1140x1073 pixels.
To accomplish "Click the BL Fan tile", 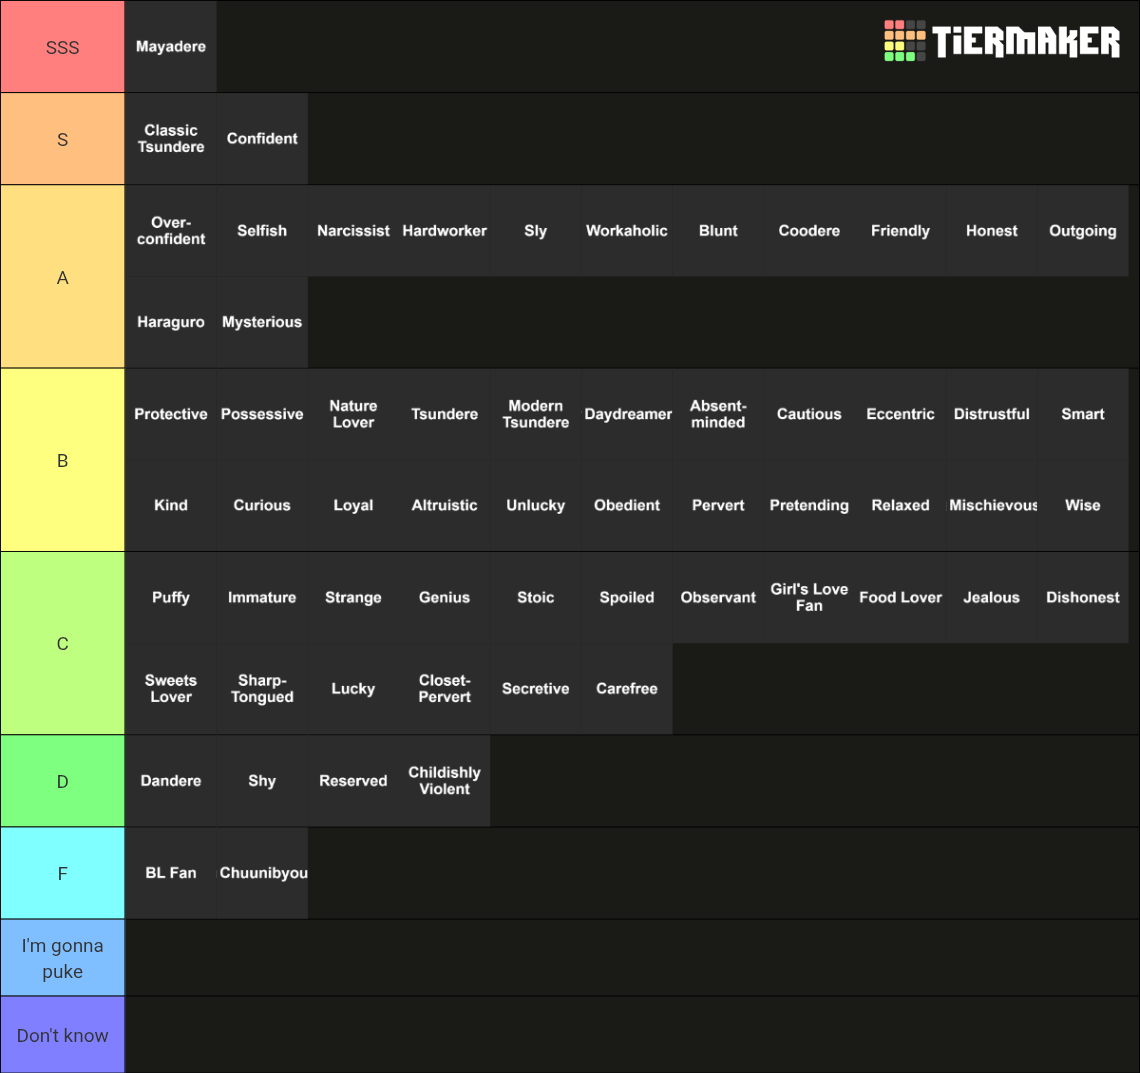I will [x=171, y=873].
